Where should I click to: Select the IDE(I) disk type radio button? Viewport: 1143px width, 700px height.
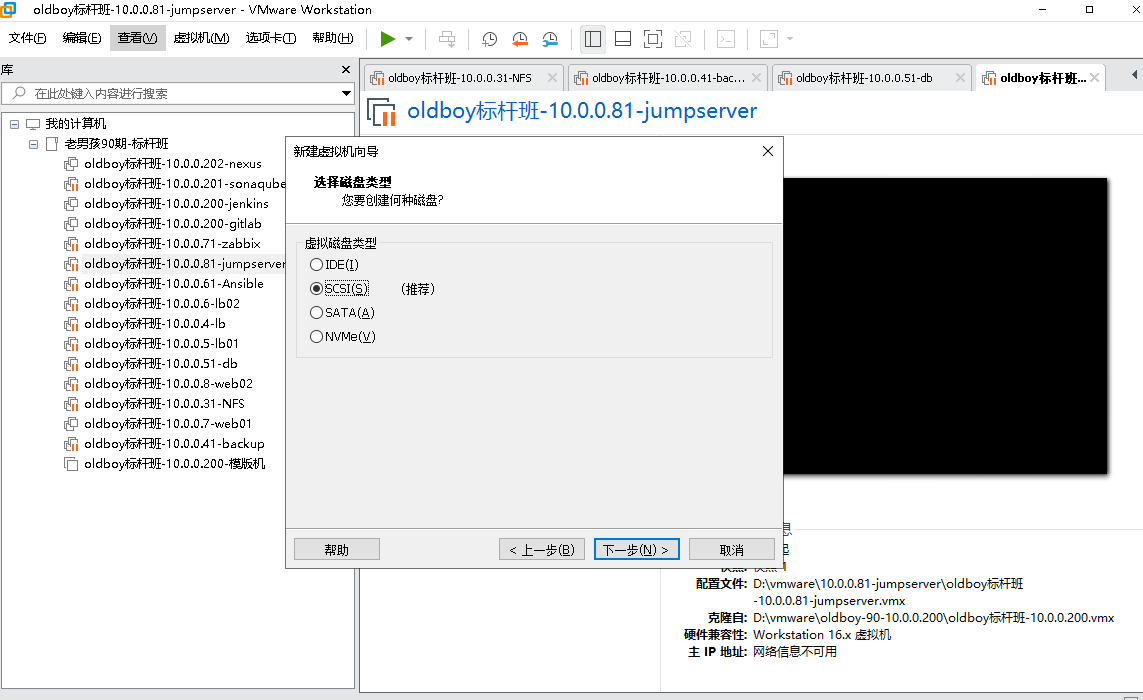tap(316, 265)
